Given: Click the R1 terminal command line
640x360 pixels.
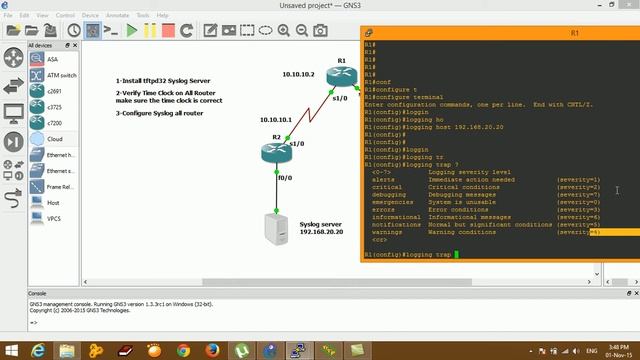Looking at the screenshot, I should [x=412, y=255].
